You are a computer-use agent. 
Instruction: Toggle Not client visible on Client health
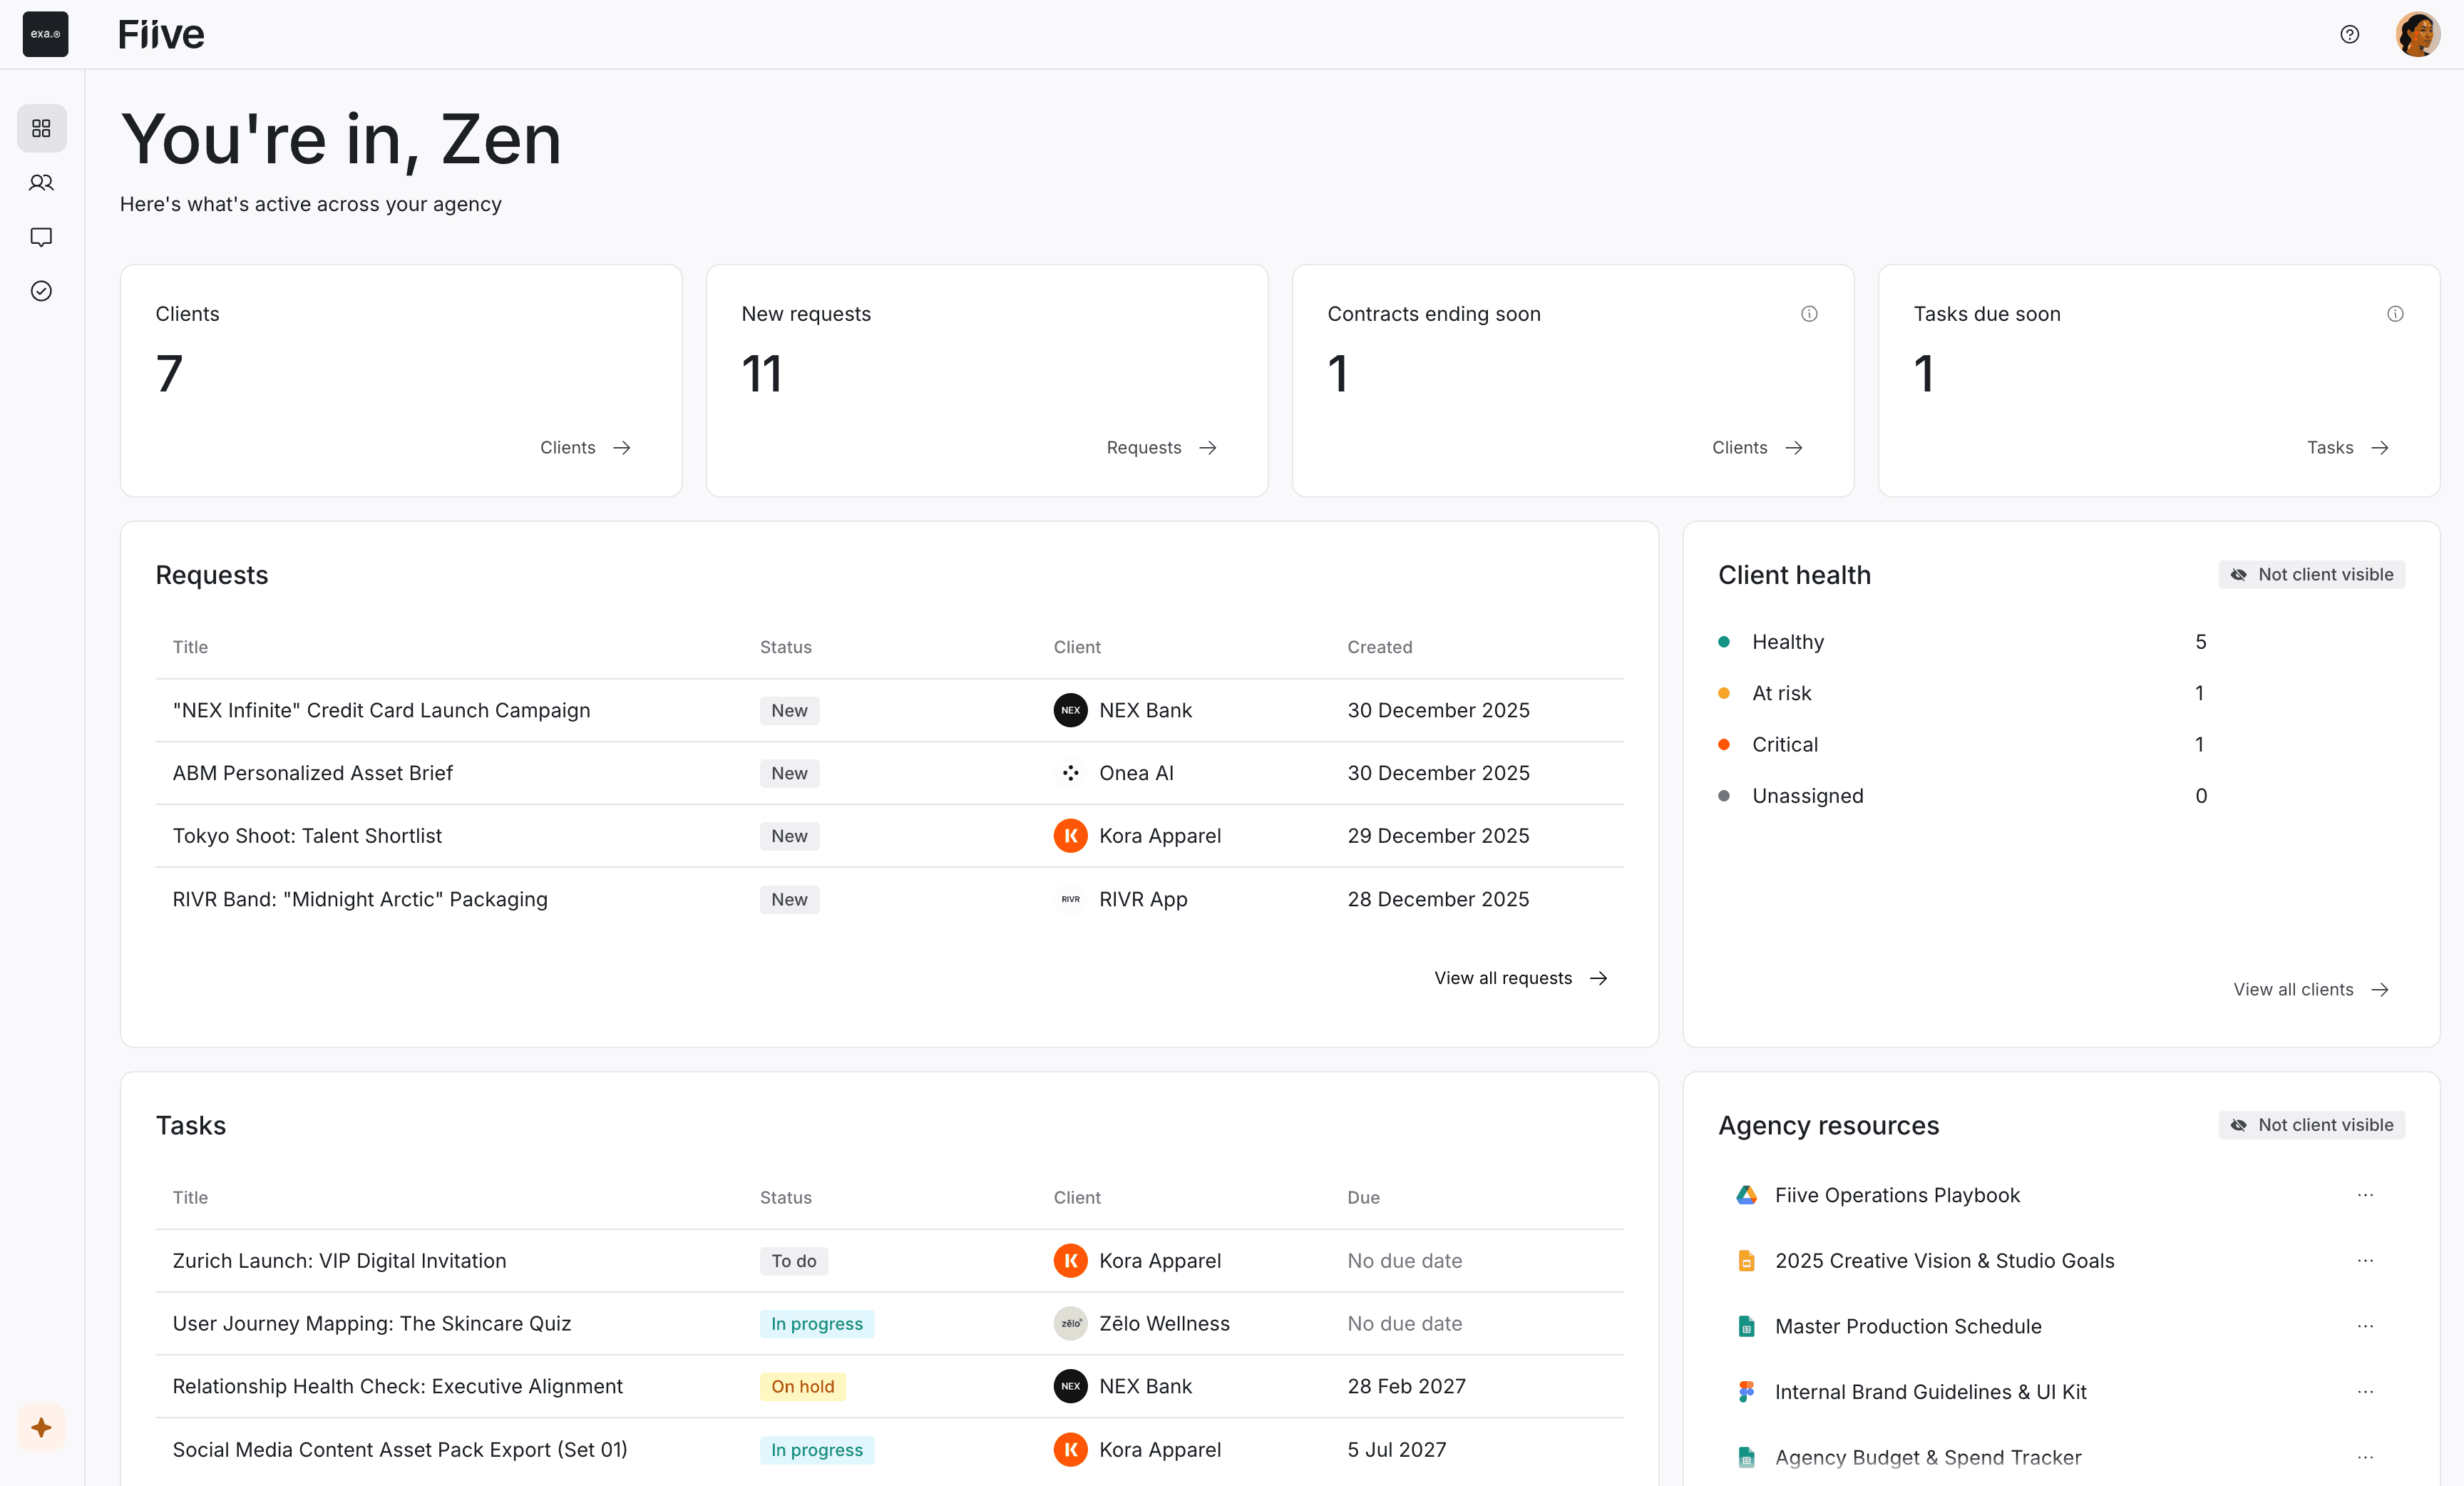(2311, 574)
